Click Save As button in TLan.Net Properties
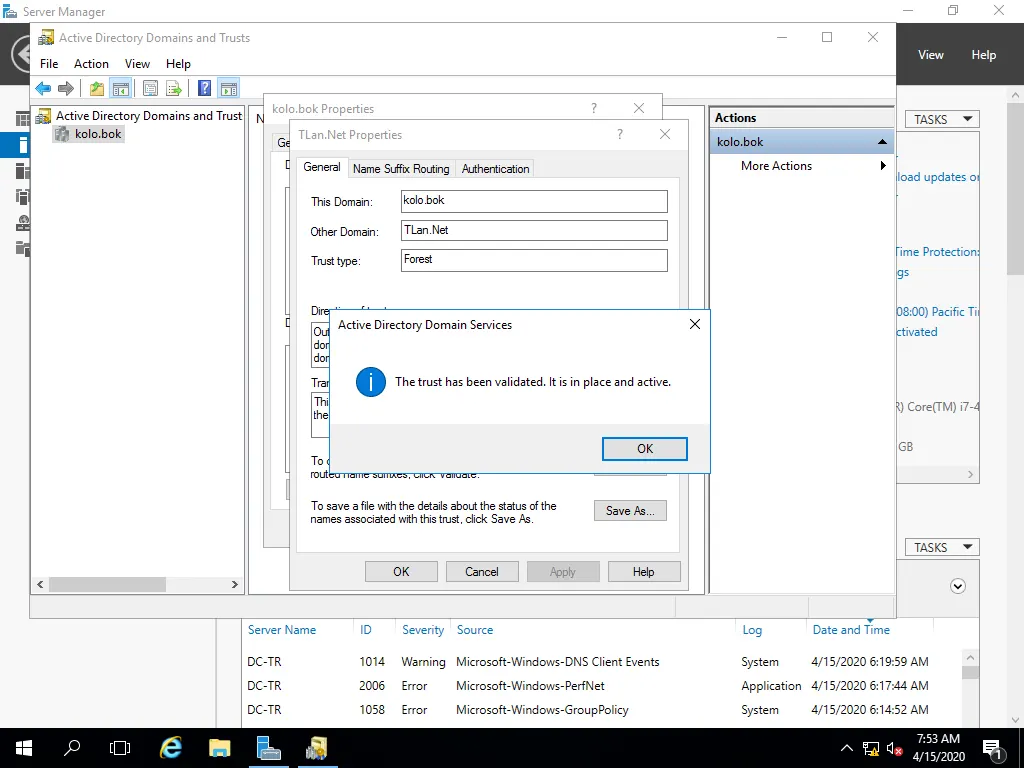1024x768 pixels. click(630, 511)
